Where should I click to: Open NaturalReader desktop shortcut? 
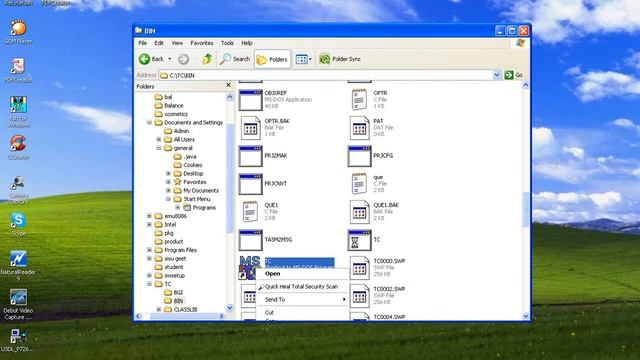pyautogui.click(x=18, y=265)
